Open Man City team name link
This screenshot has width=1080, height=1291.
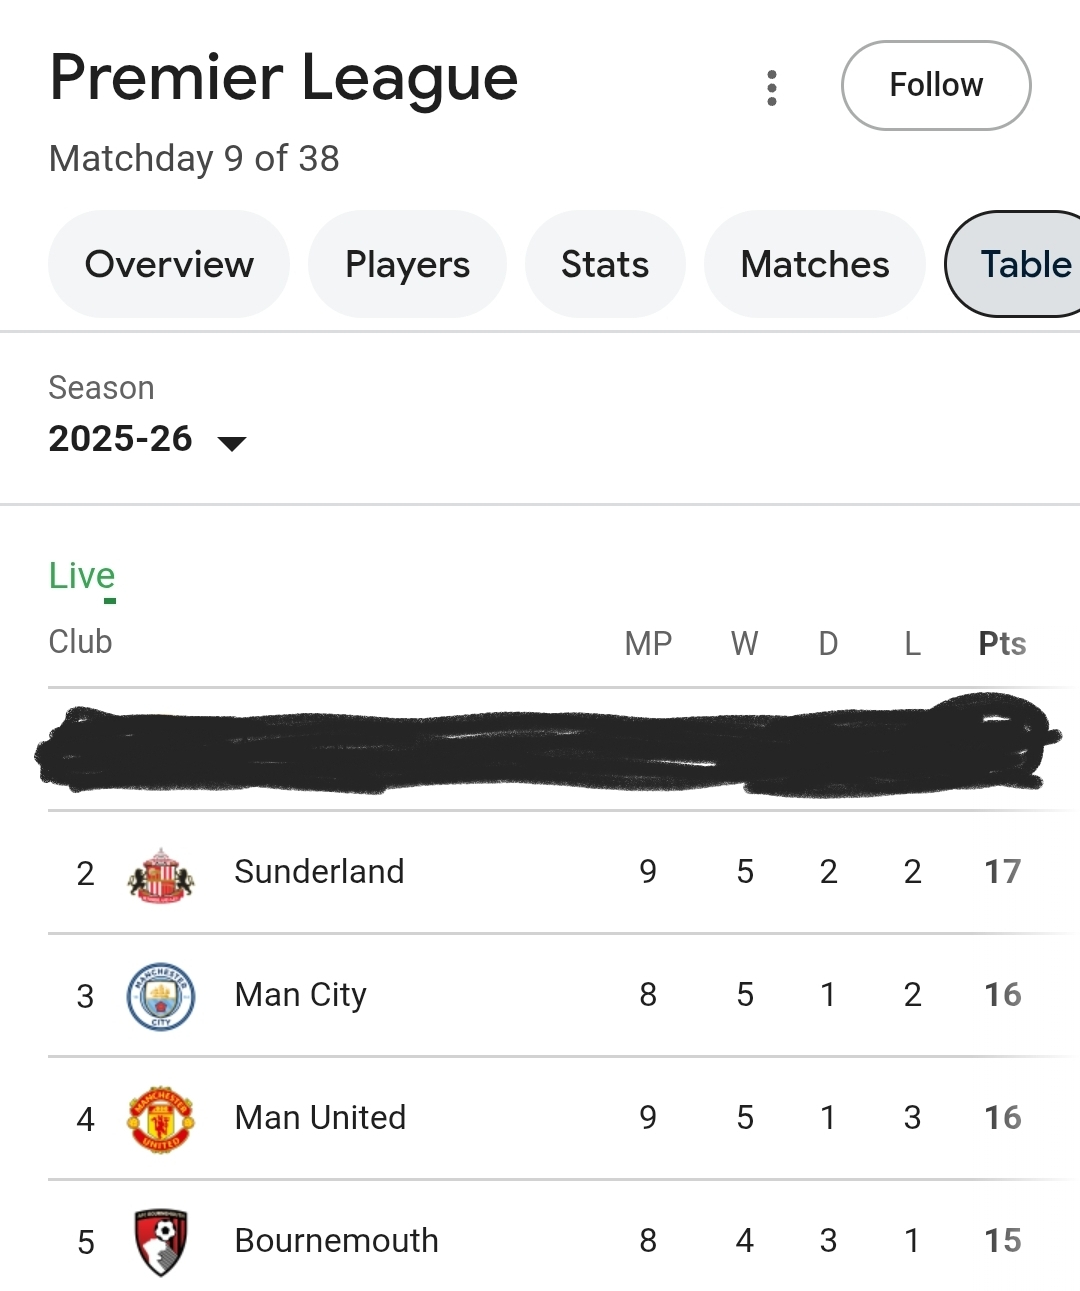click(x=300, y=995)
